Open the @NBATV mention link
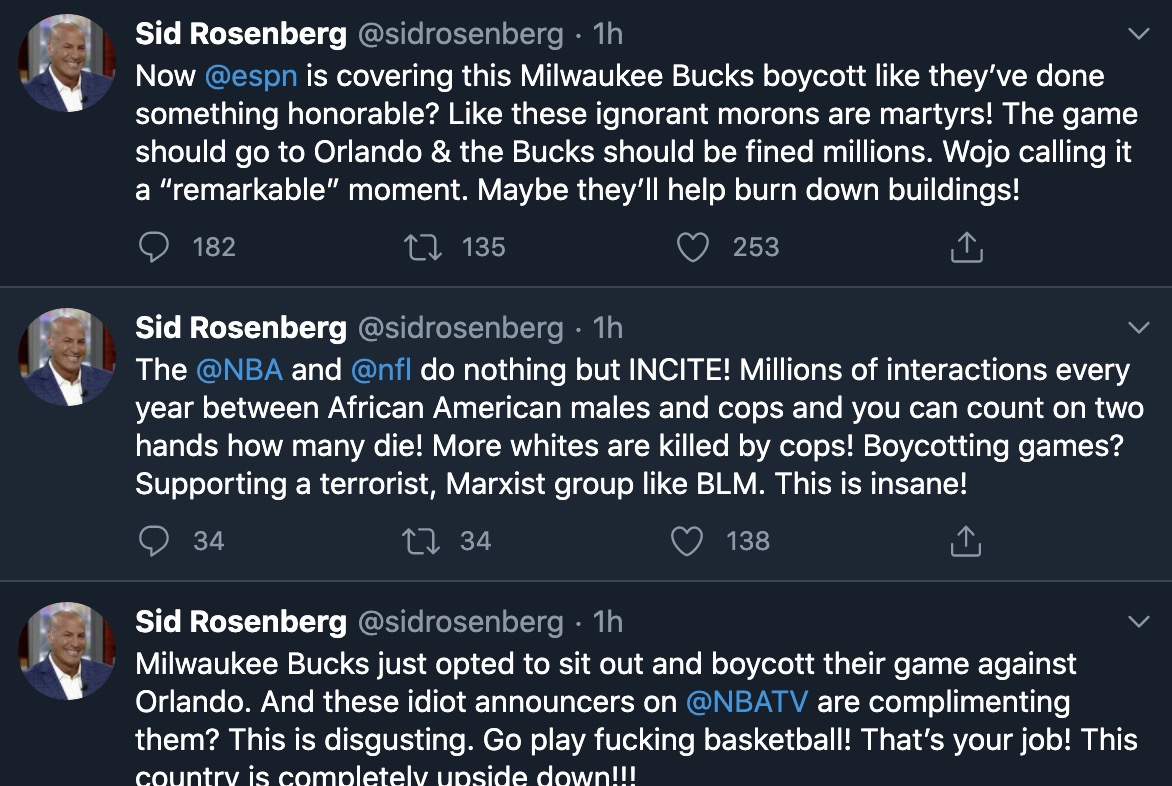 (750, 702)
